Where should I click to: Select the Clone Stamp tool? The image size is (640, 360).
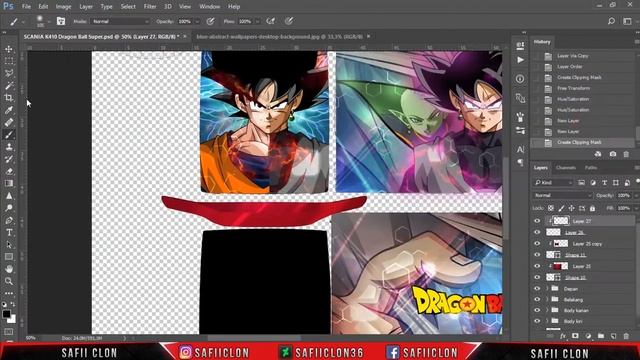(9, 147)
